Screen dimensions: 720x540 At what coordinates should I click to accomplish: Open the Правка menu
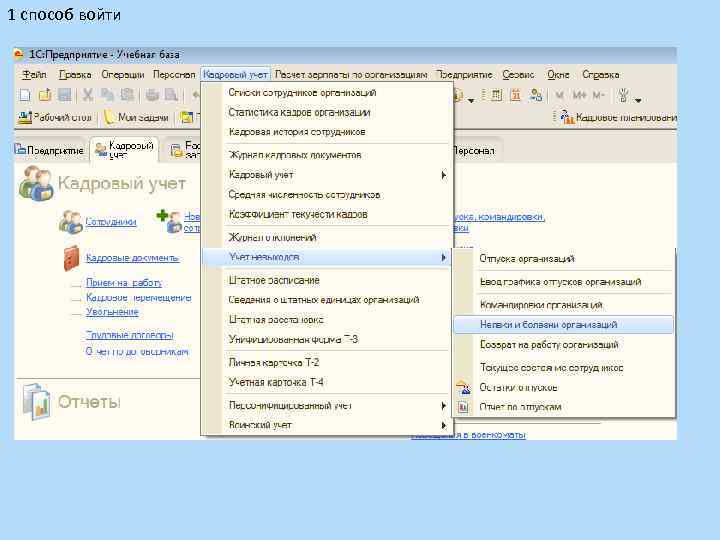pos(75,74)
